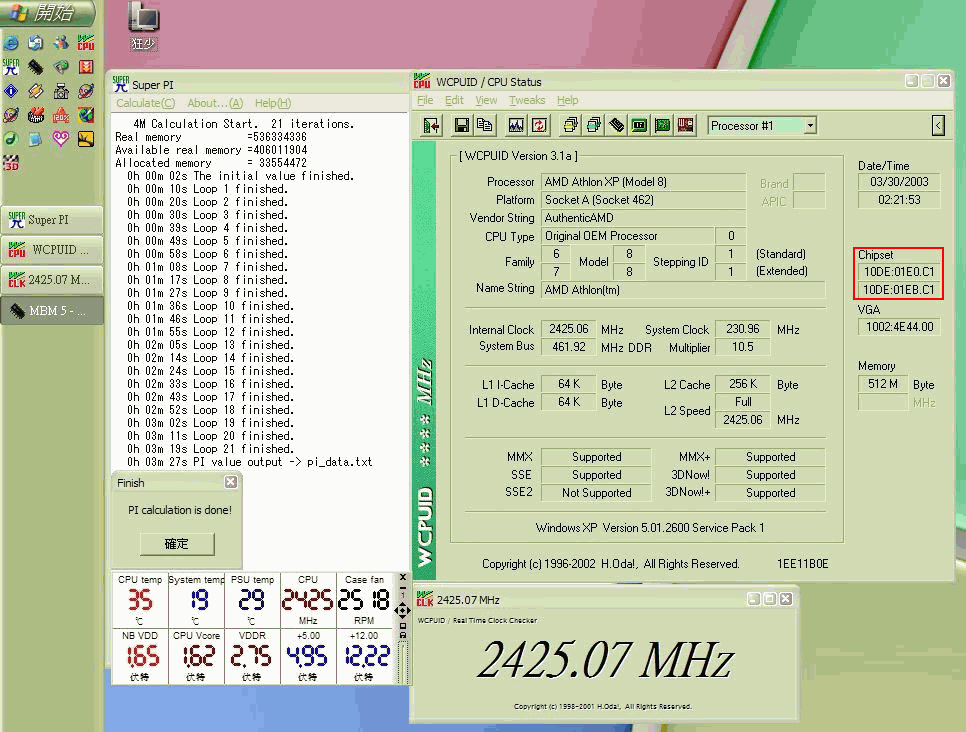Click the Copy icon in WCPUID toolbar
Viewport: 966px width, 732px height.
(485, 125)
